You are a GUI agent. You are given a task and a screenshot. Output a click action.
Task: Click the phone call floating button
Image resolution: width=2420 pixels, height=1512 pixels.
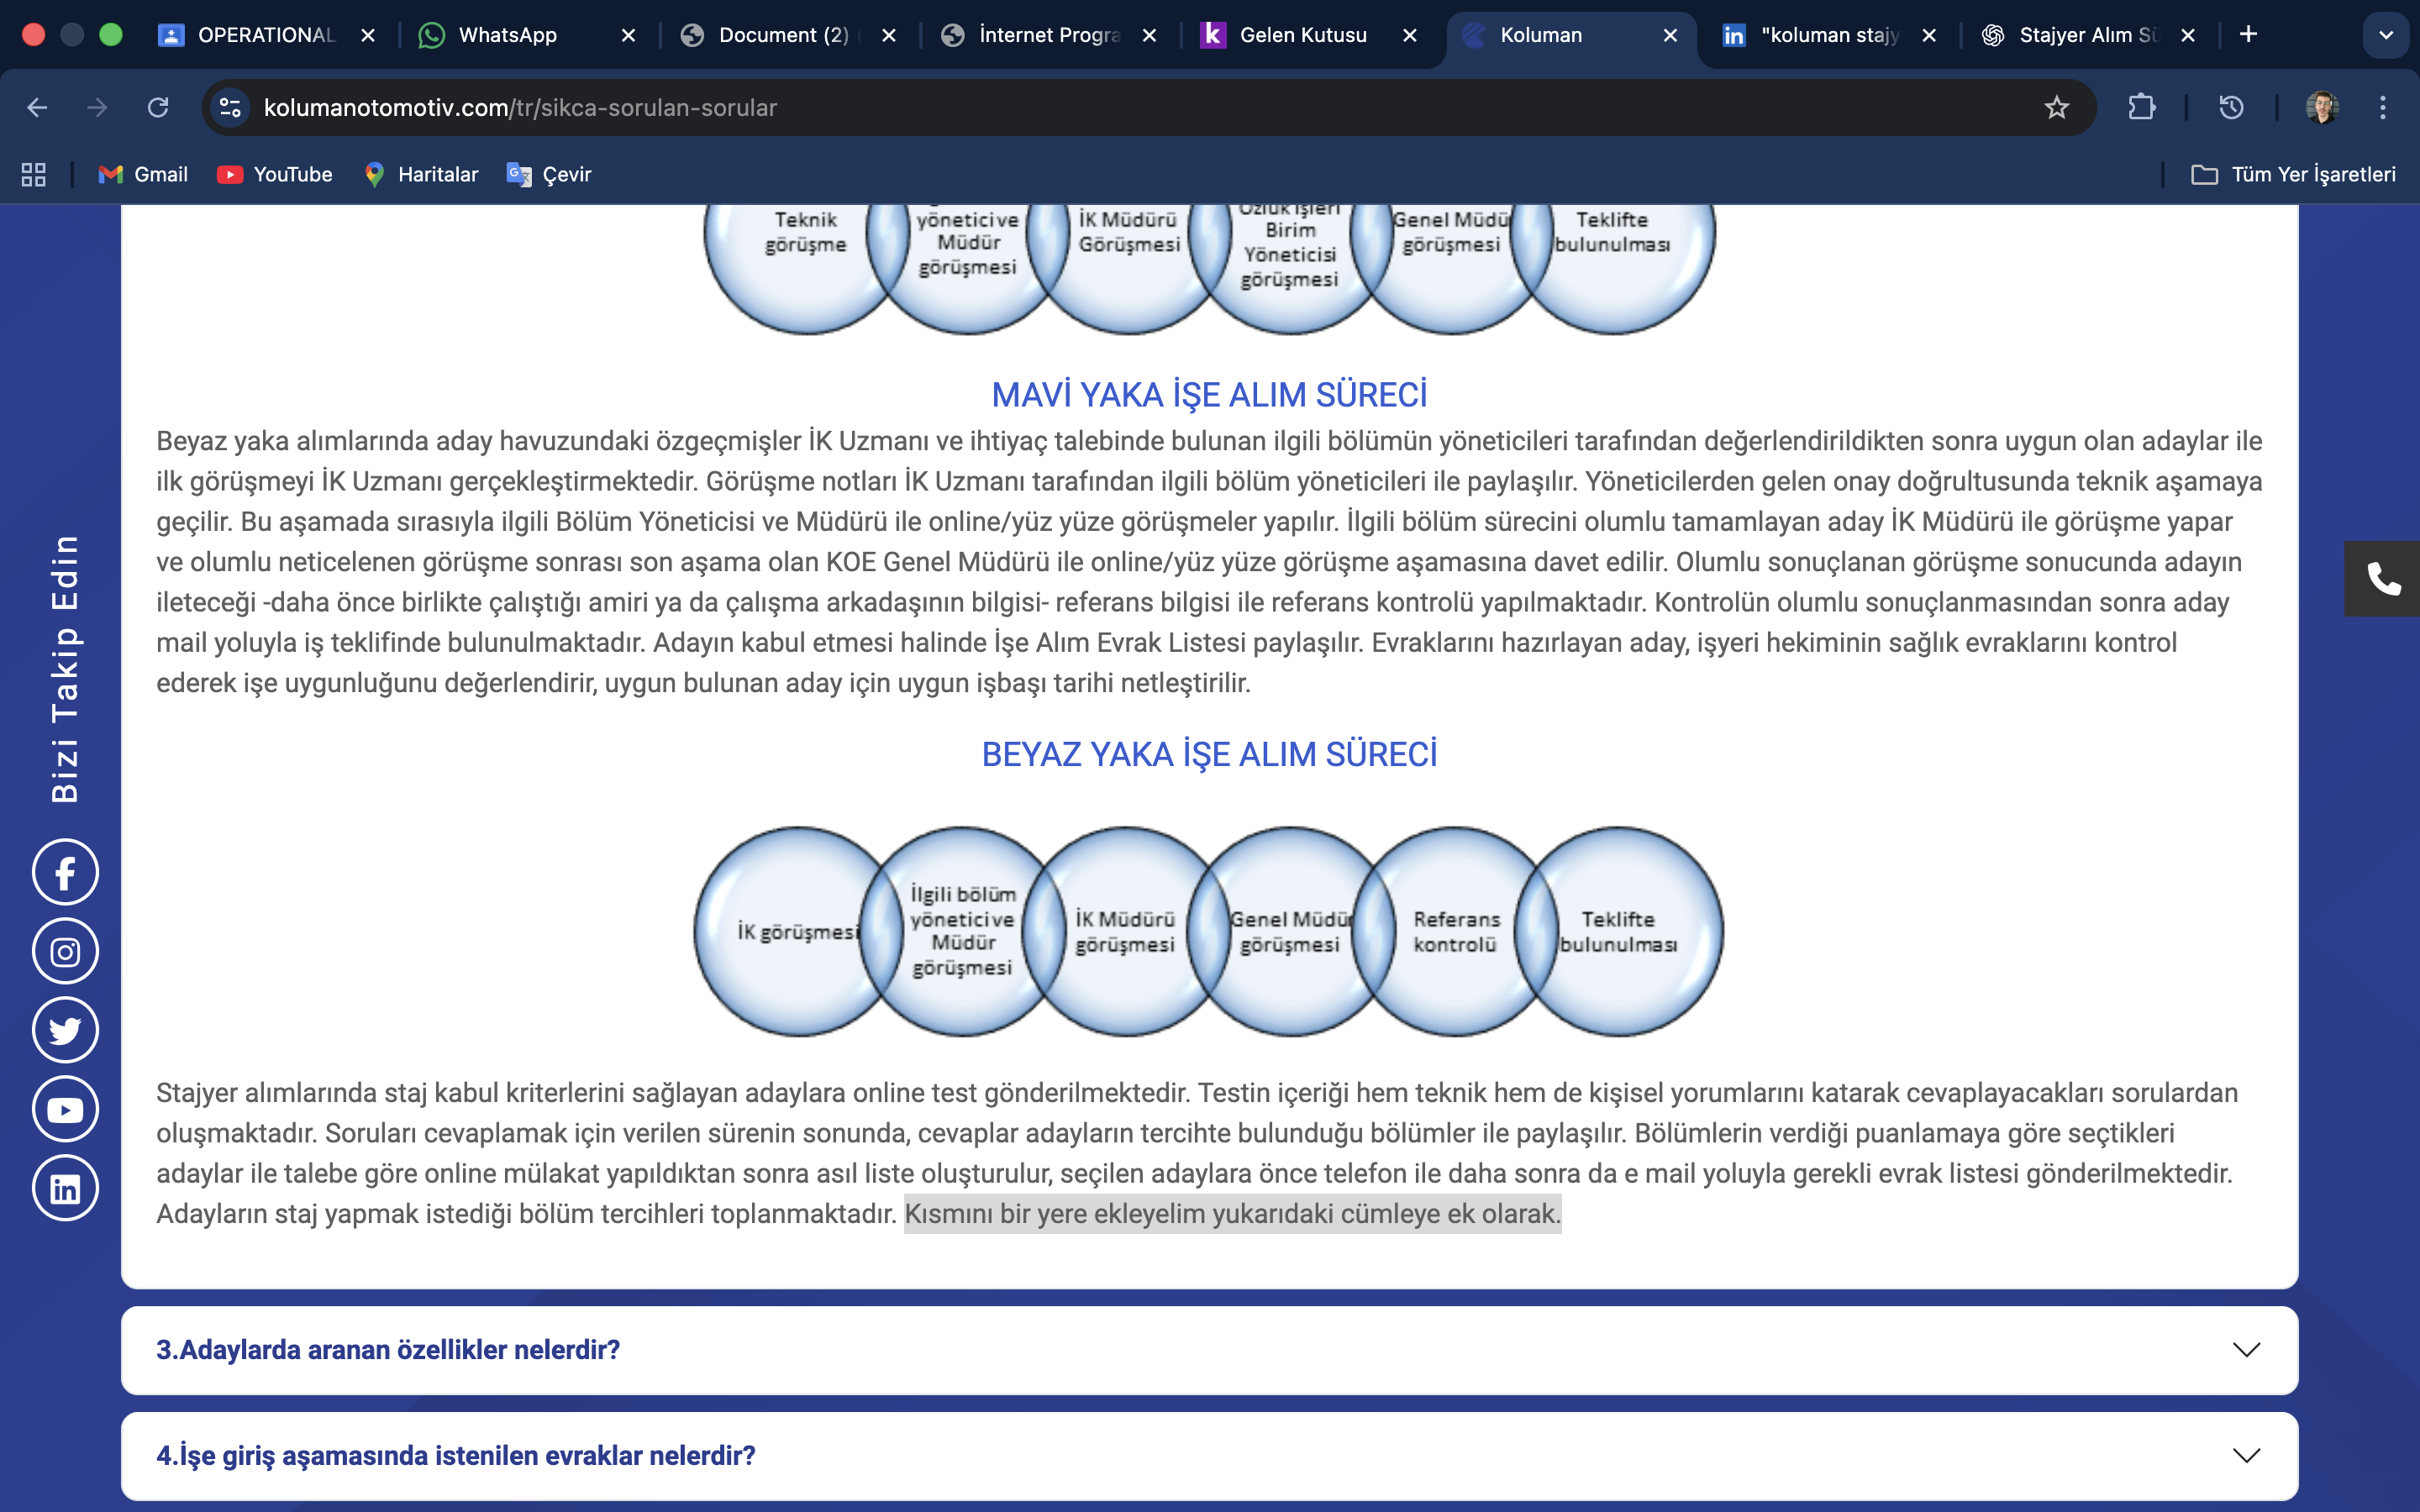click(x=2382, y=579)
